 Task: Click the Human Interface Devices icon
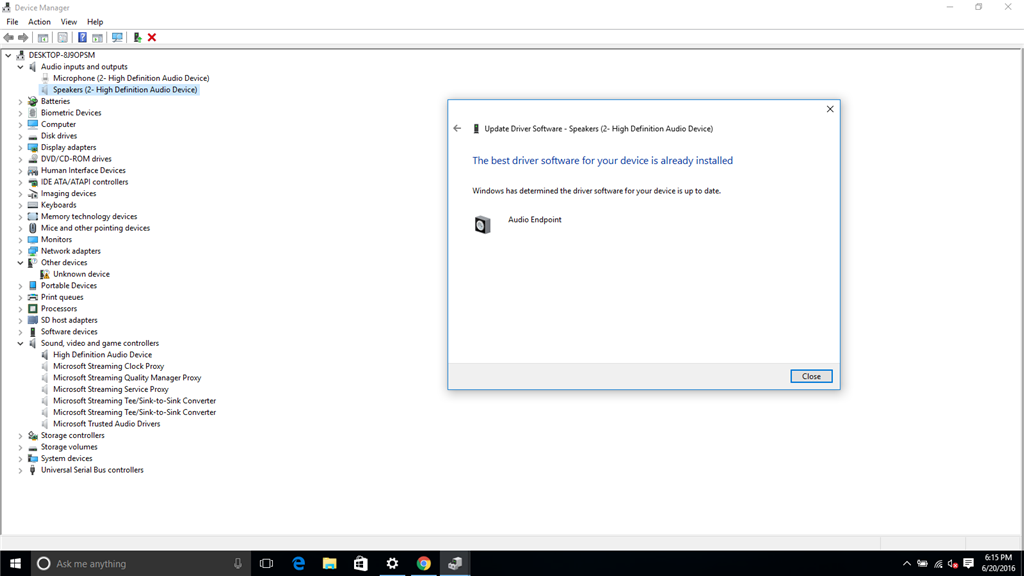[33, 170]
